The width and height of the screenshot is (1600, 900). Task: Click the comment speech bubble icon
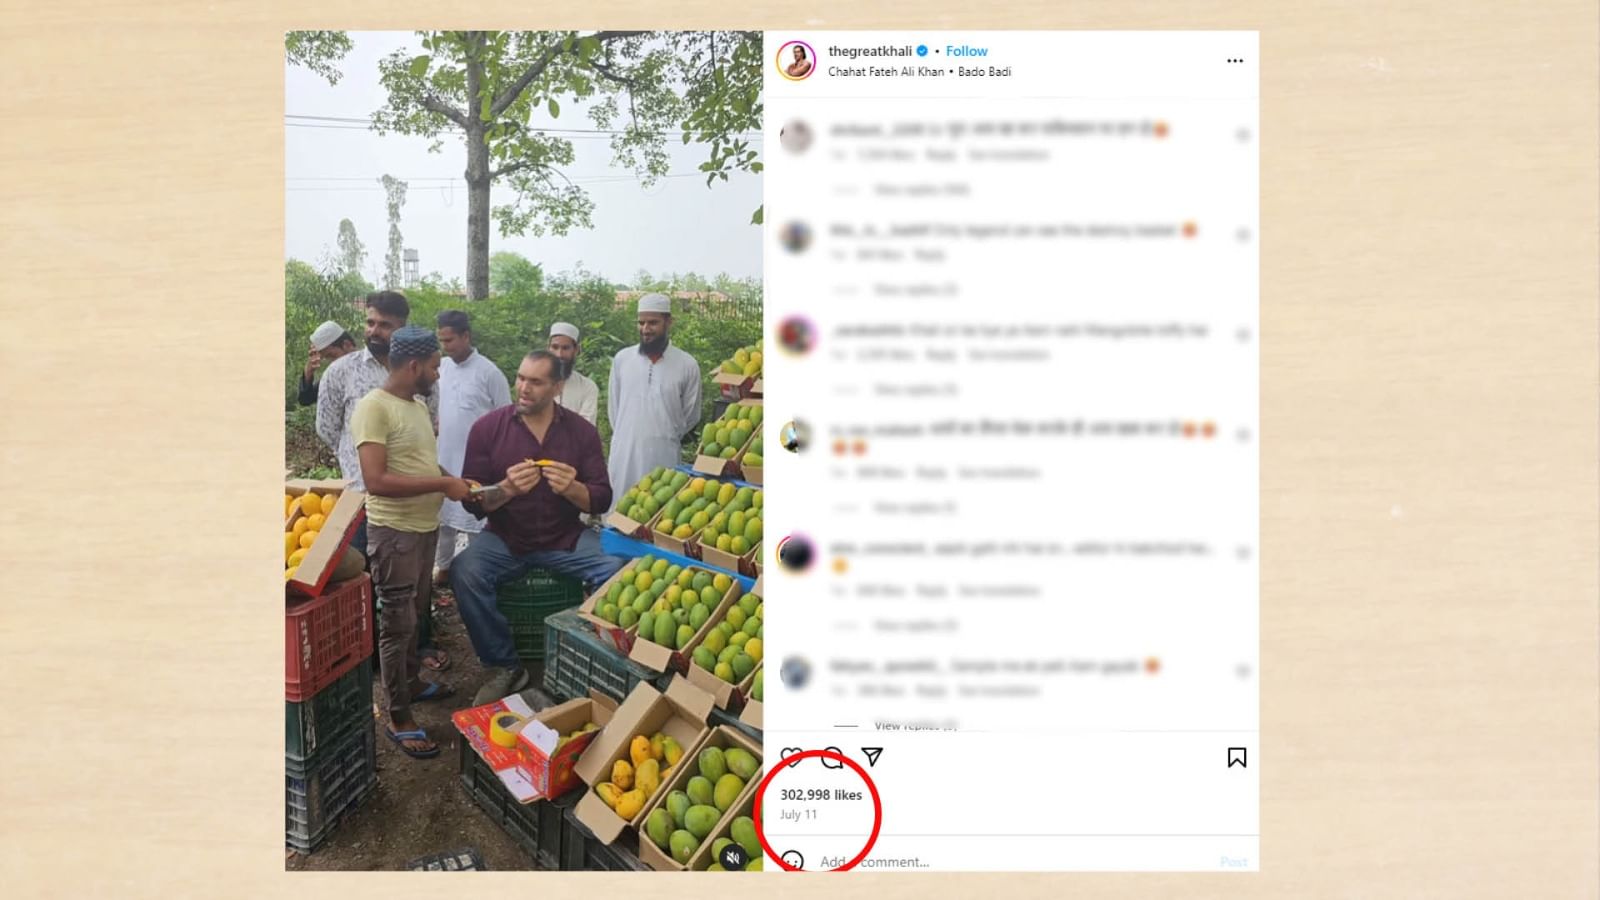pos(832,757)
